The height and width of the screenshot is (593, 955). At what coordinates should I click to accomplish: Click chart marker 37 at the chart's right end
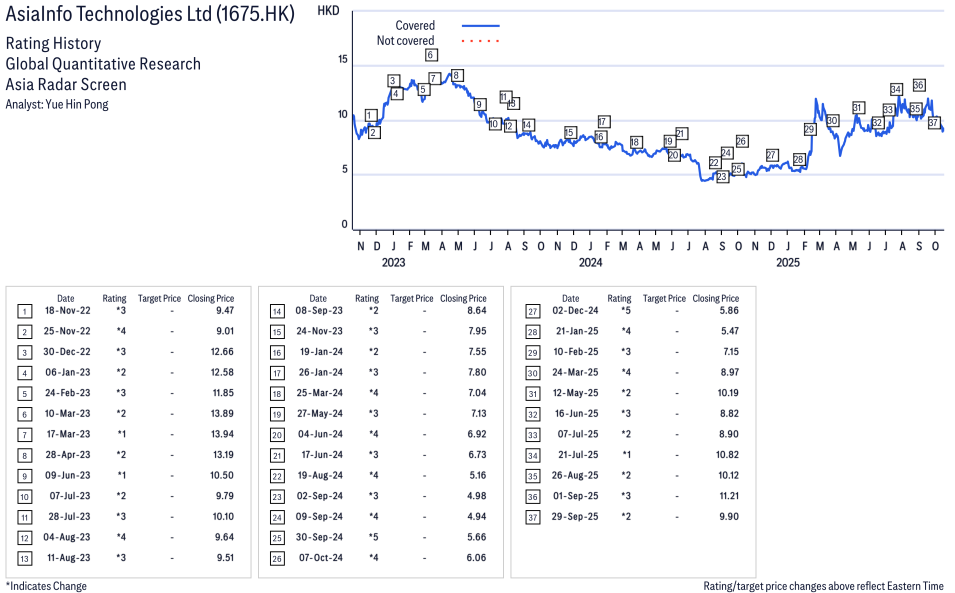[933, 122]
